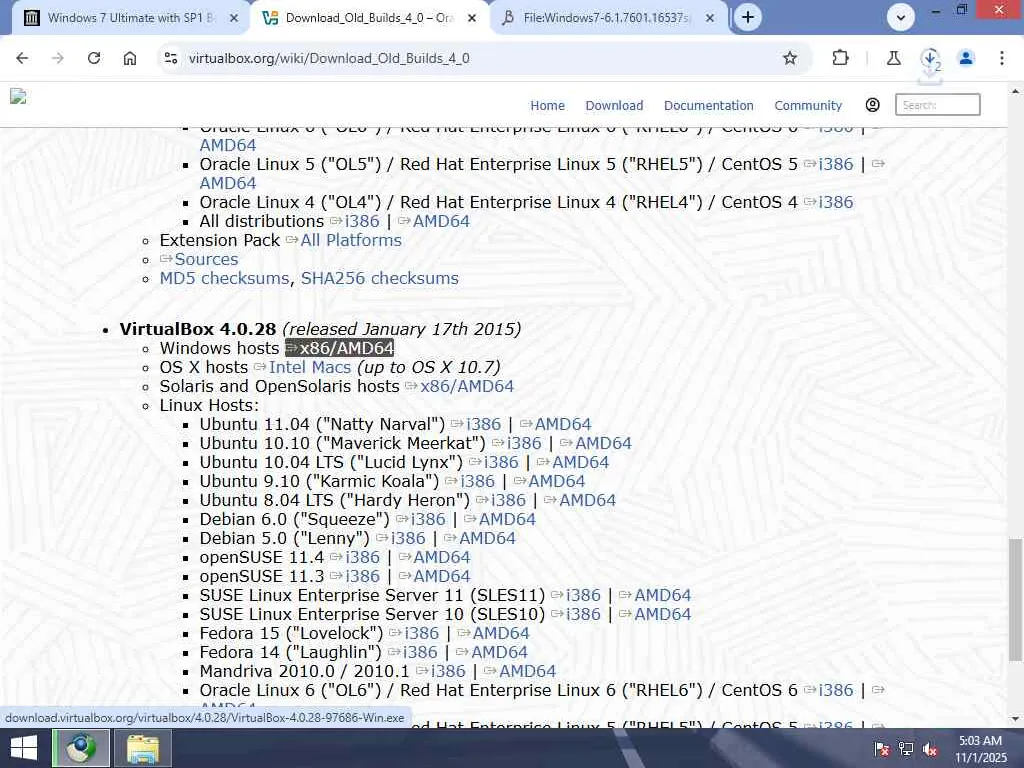Viewport: 1024px width, 768px height.
Task: Open a new tab with plus button
Action: pos(748,17)
